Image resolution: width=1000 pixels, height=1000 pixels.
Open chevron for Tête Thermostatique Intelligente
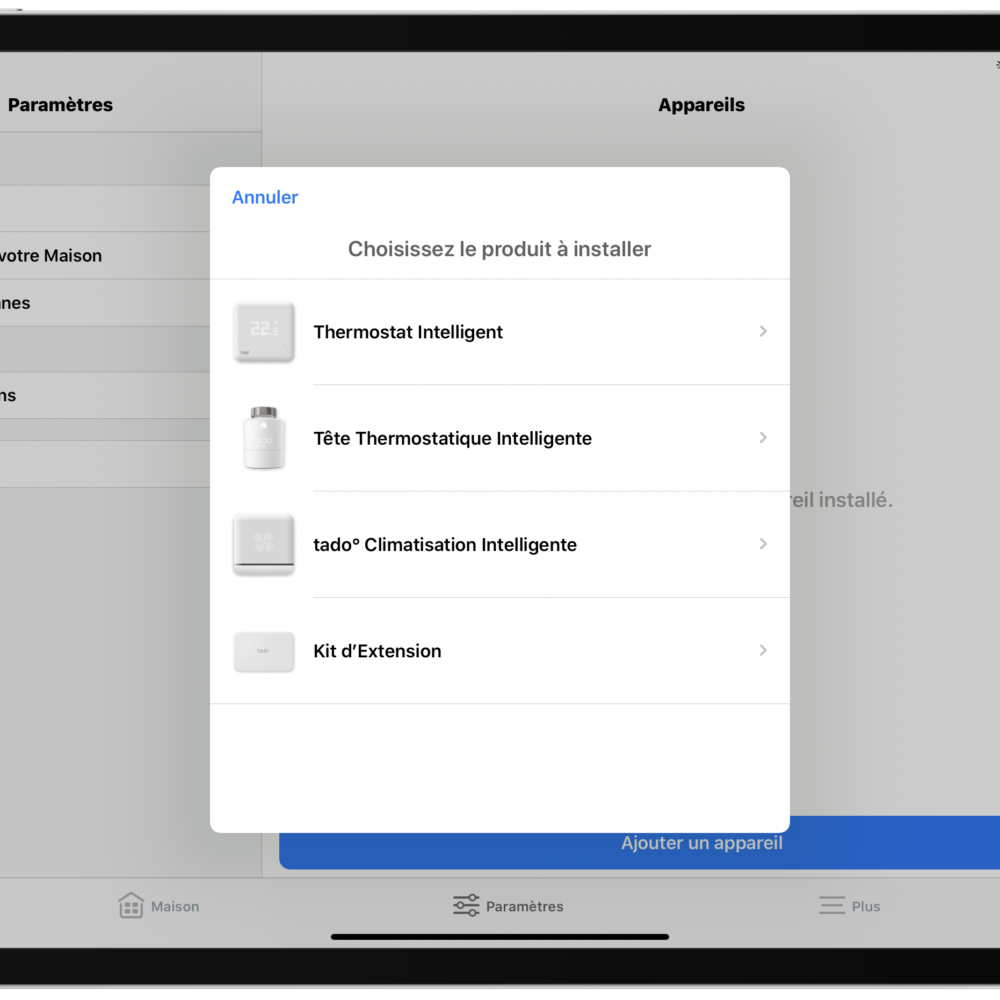click(x=763, y=438)
